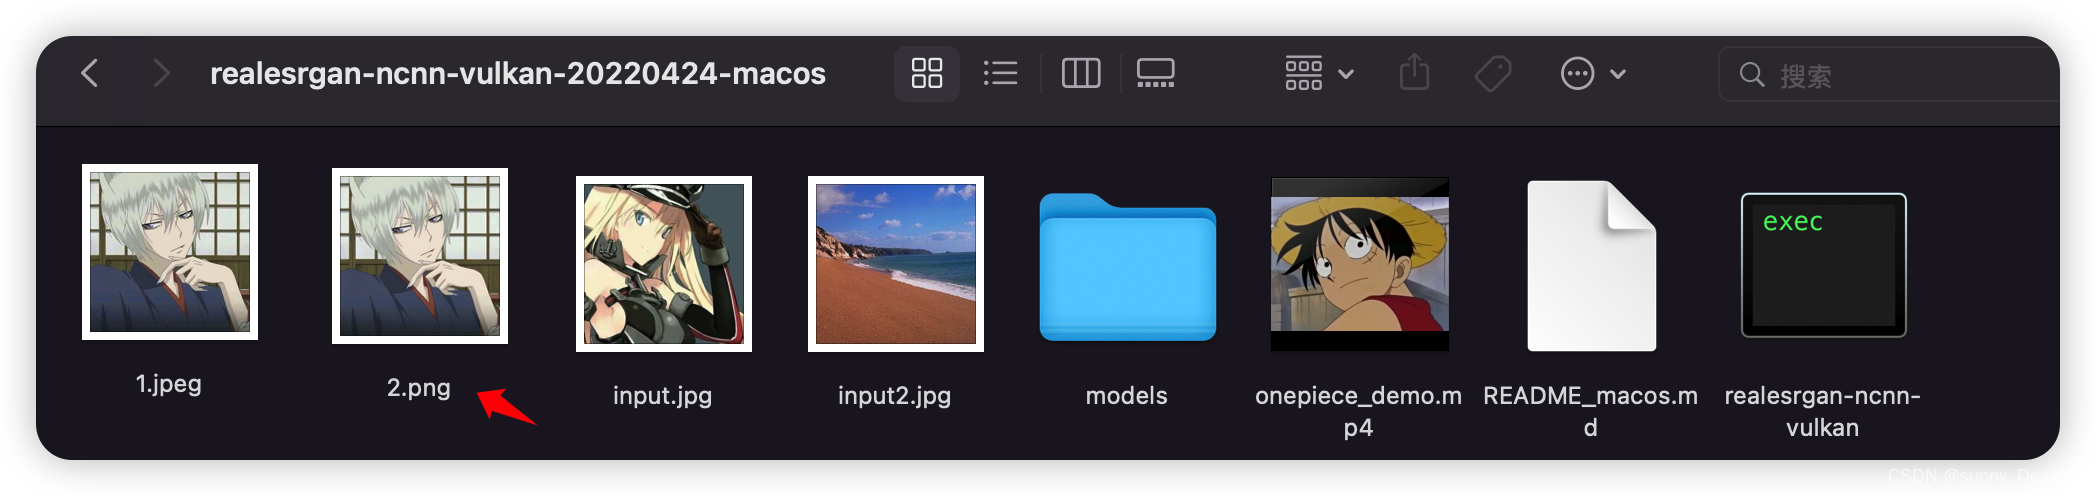Click the 1.jpeg file name

click(x=169, y=384)
